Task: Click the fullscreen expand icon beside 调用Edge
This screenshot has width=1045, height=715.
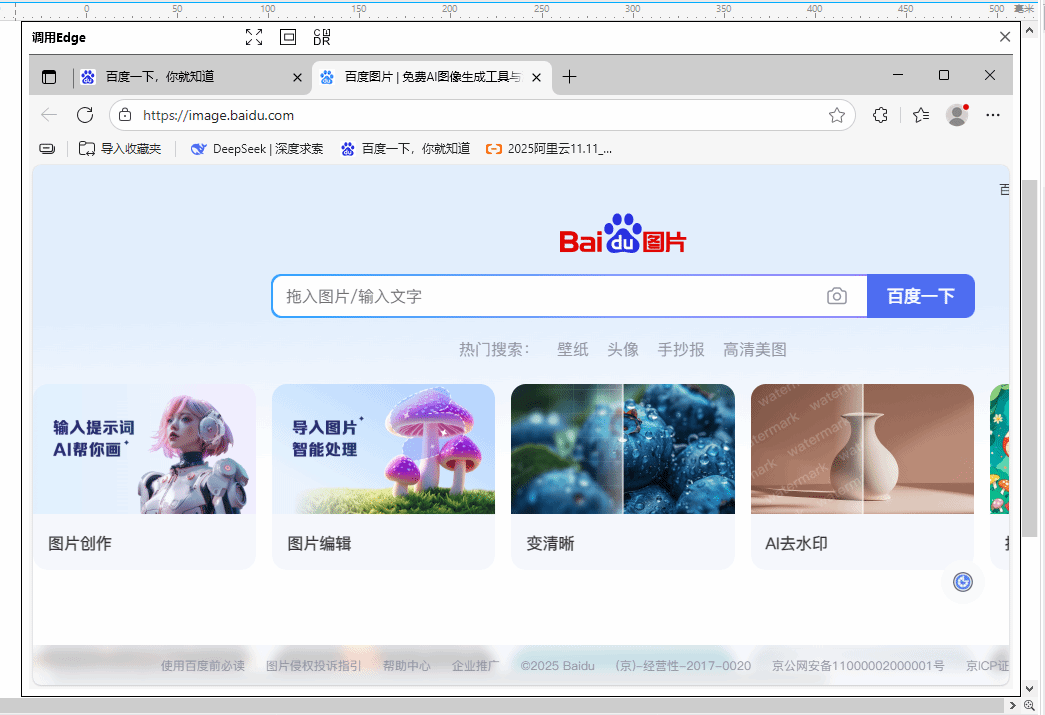Action: [x=254, y=37]
